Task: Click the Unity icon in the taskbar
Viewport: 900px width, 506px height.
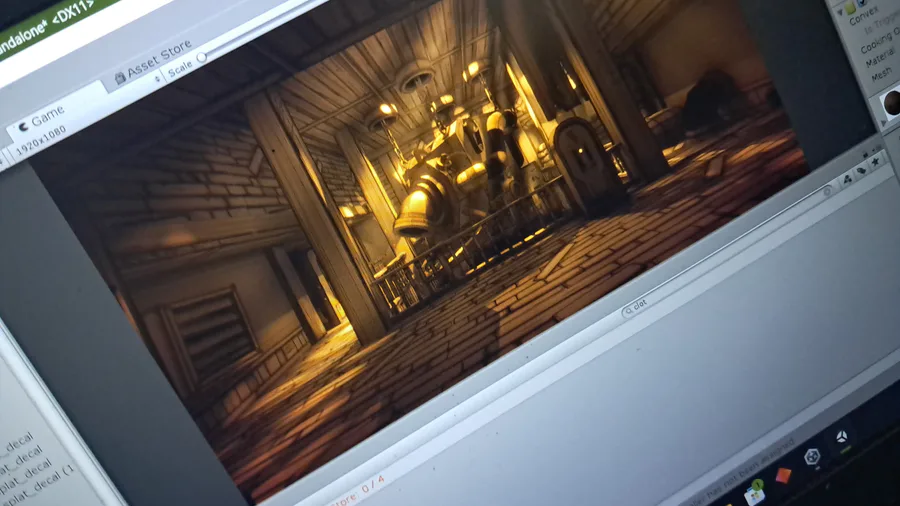Action: click(841, 437)
